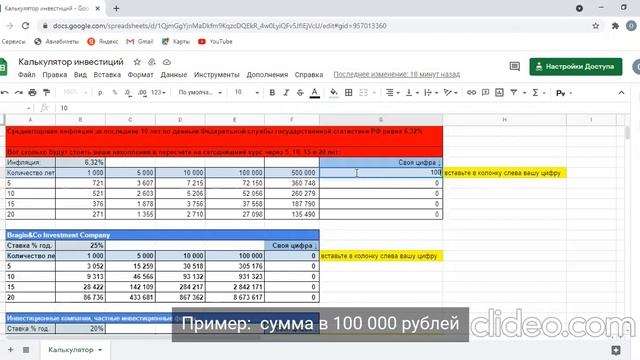This screenshot has width=640, height=360.
Task: Collapse the menus with chevron arrow
Action: coord(621,93)
